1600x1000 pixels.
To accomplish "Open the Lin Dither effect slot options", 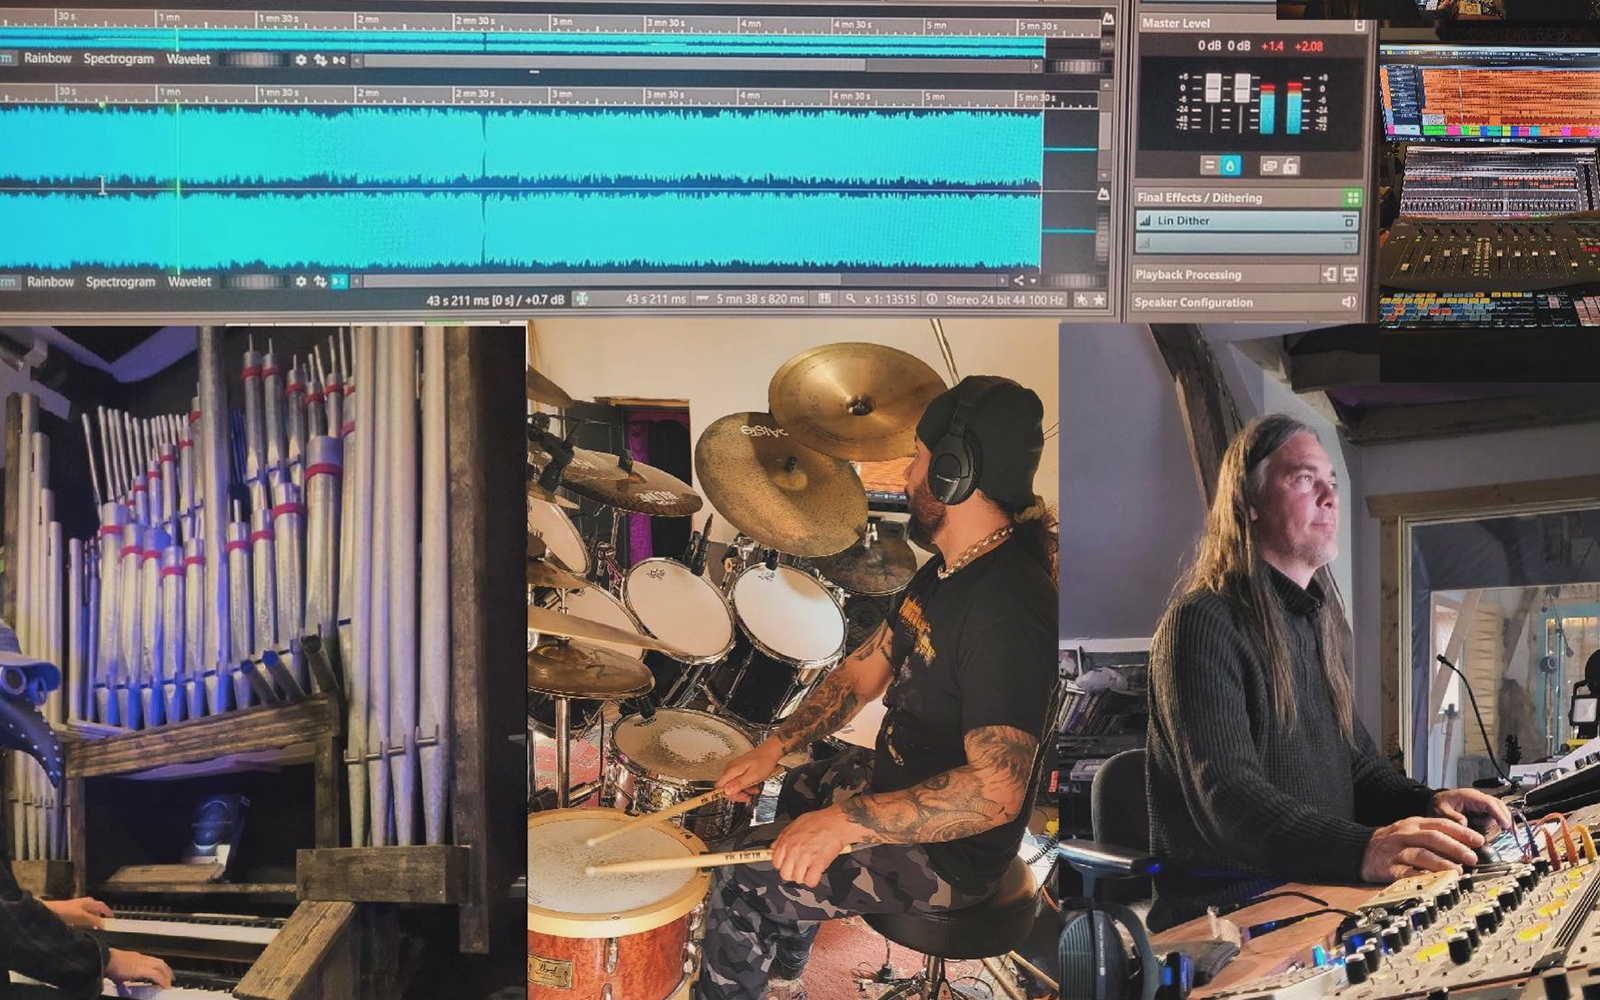I will coord(1350,220).
